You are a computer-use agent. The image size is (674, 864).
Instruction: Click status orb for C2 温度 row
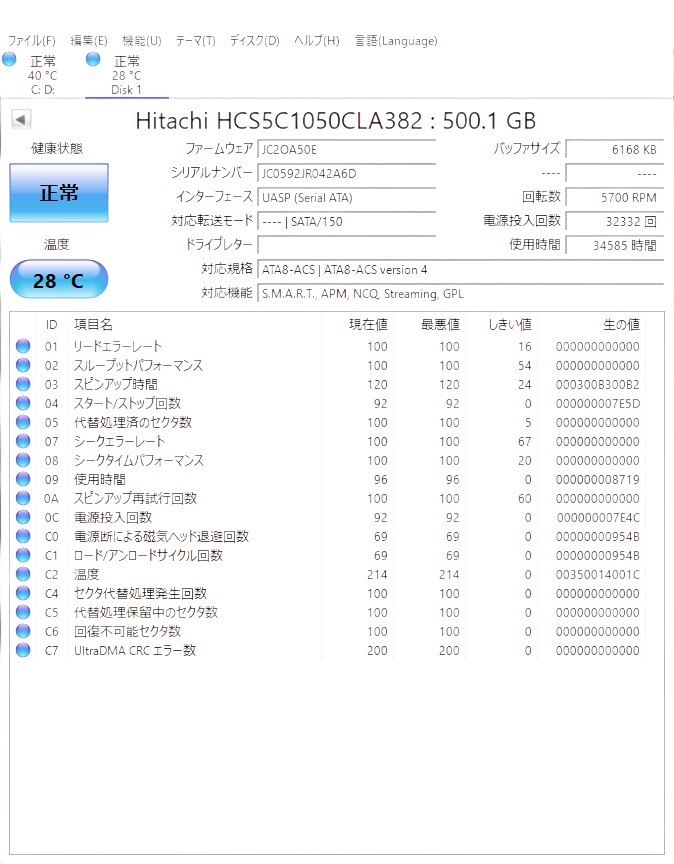coord(23,574)
